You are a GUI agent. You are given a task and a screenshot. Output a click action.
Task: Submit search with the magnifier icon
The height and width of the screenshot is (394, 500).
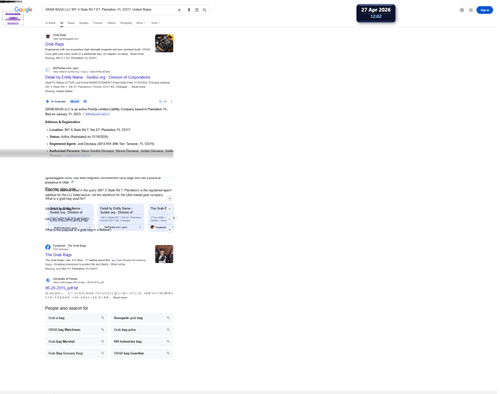pos(205,10)
